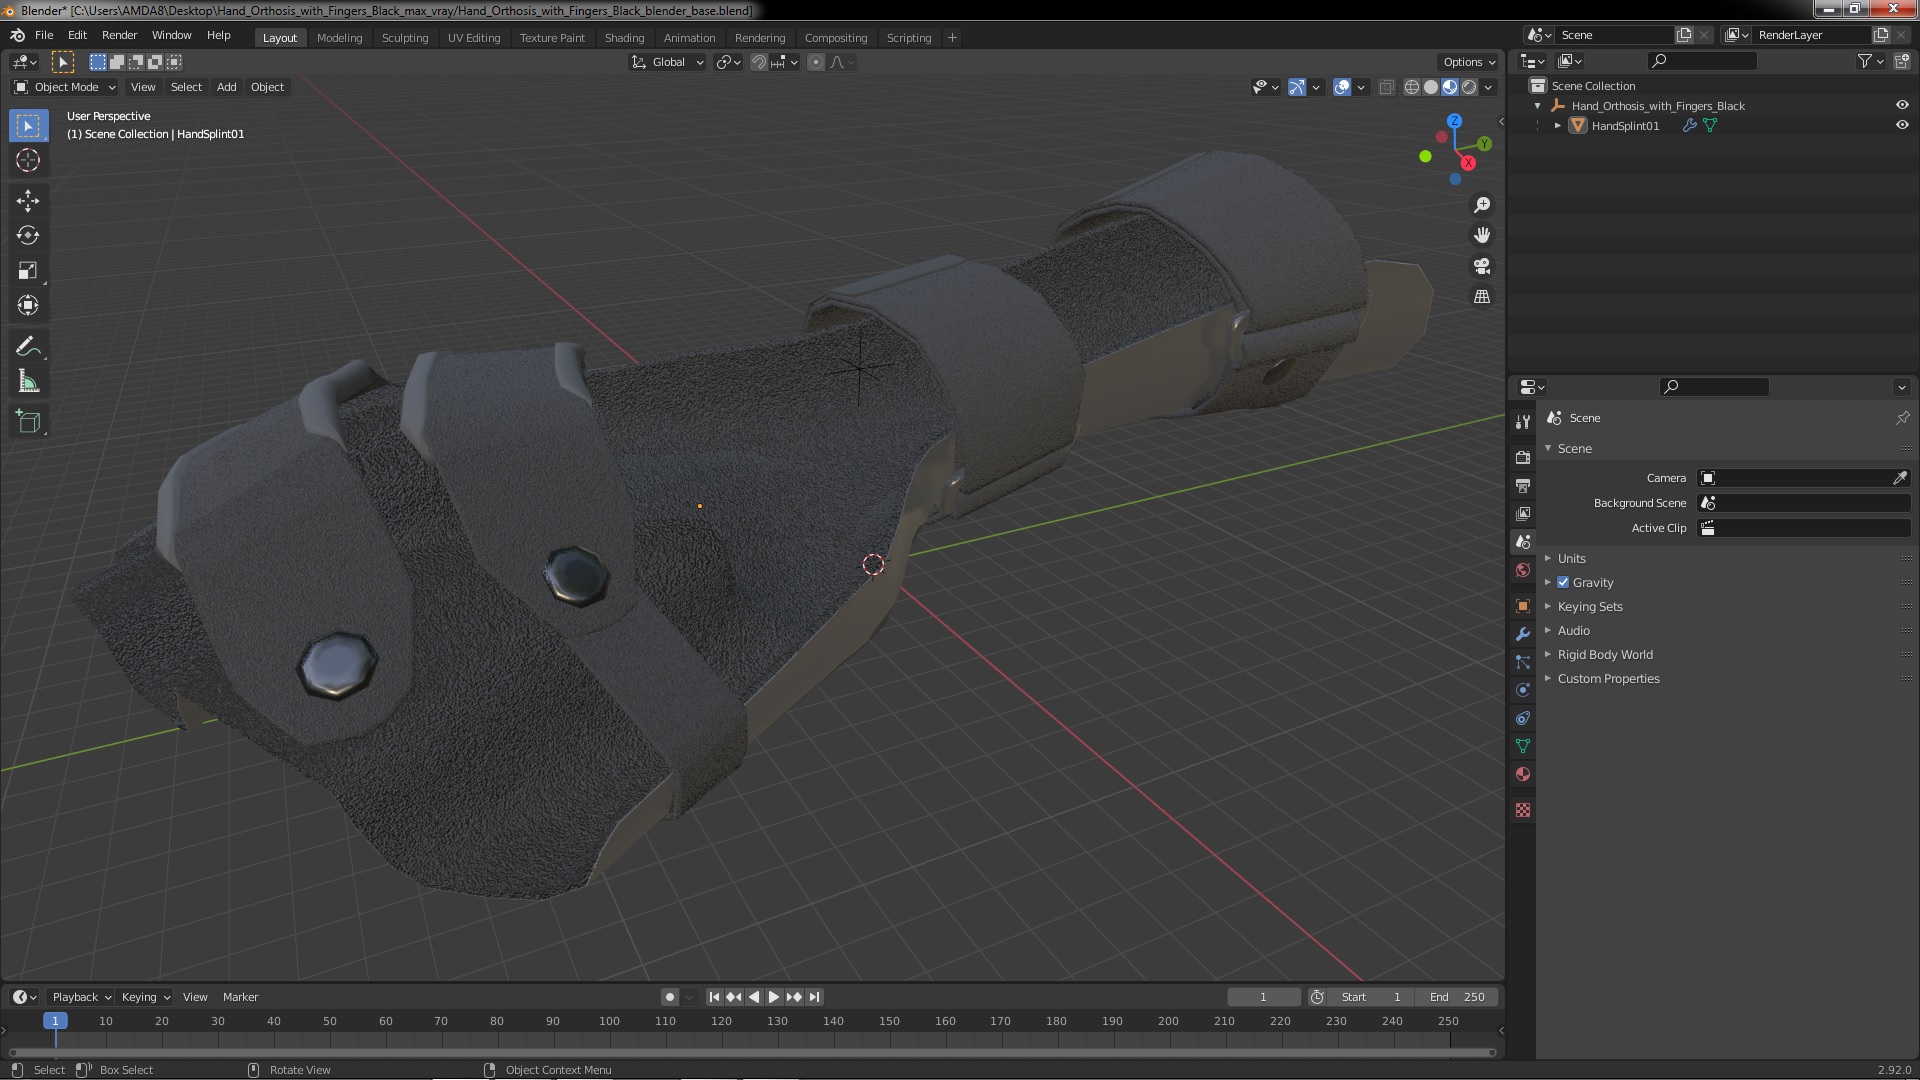Open the Modifier properties wrench tab

[x=1523, y=634]
